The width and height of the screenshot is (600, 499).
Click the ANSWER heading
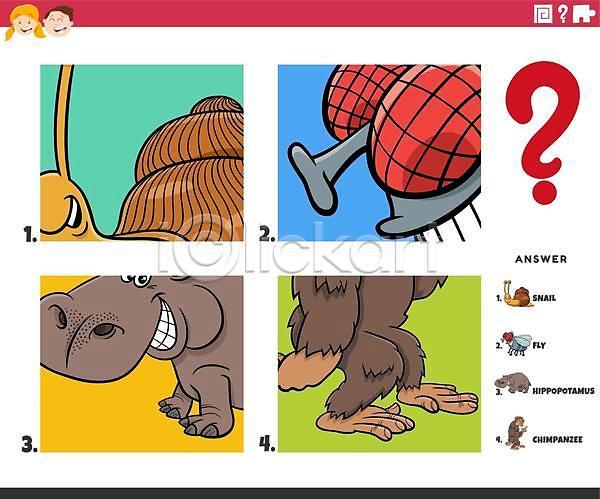tap(541, 259)
